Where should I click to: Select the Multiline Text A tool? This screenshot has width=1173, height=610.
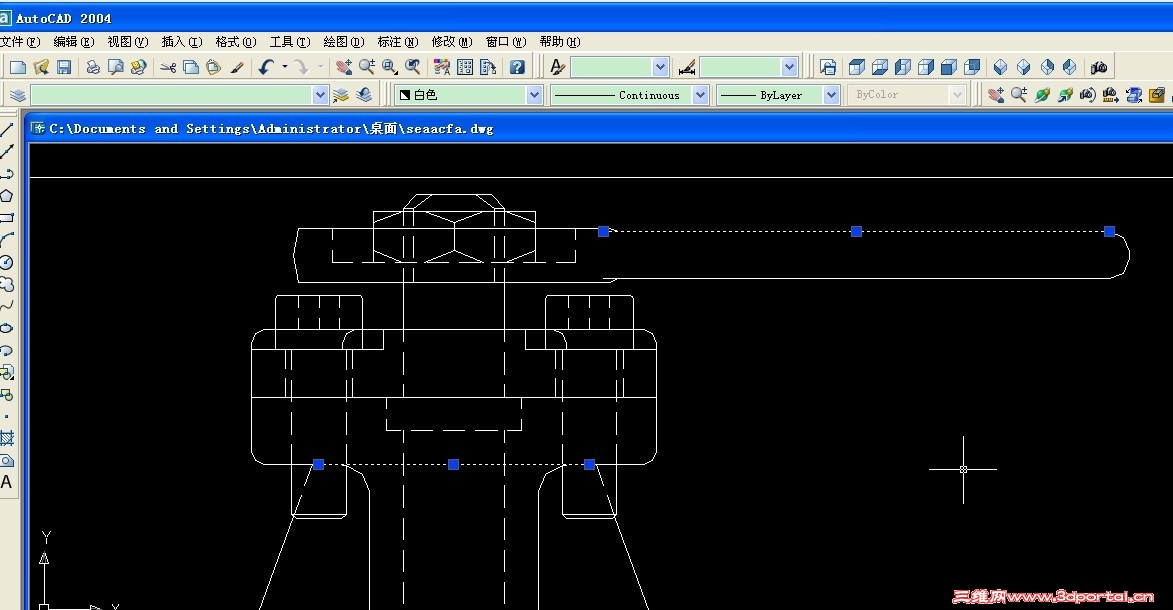click(x=7, y=482)
